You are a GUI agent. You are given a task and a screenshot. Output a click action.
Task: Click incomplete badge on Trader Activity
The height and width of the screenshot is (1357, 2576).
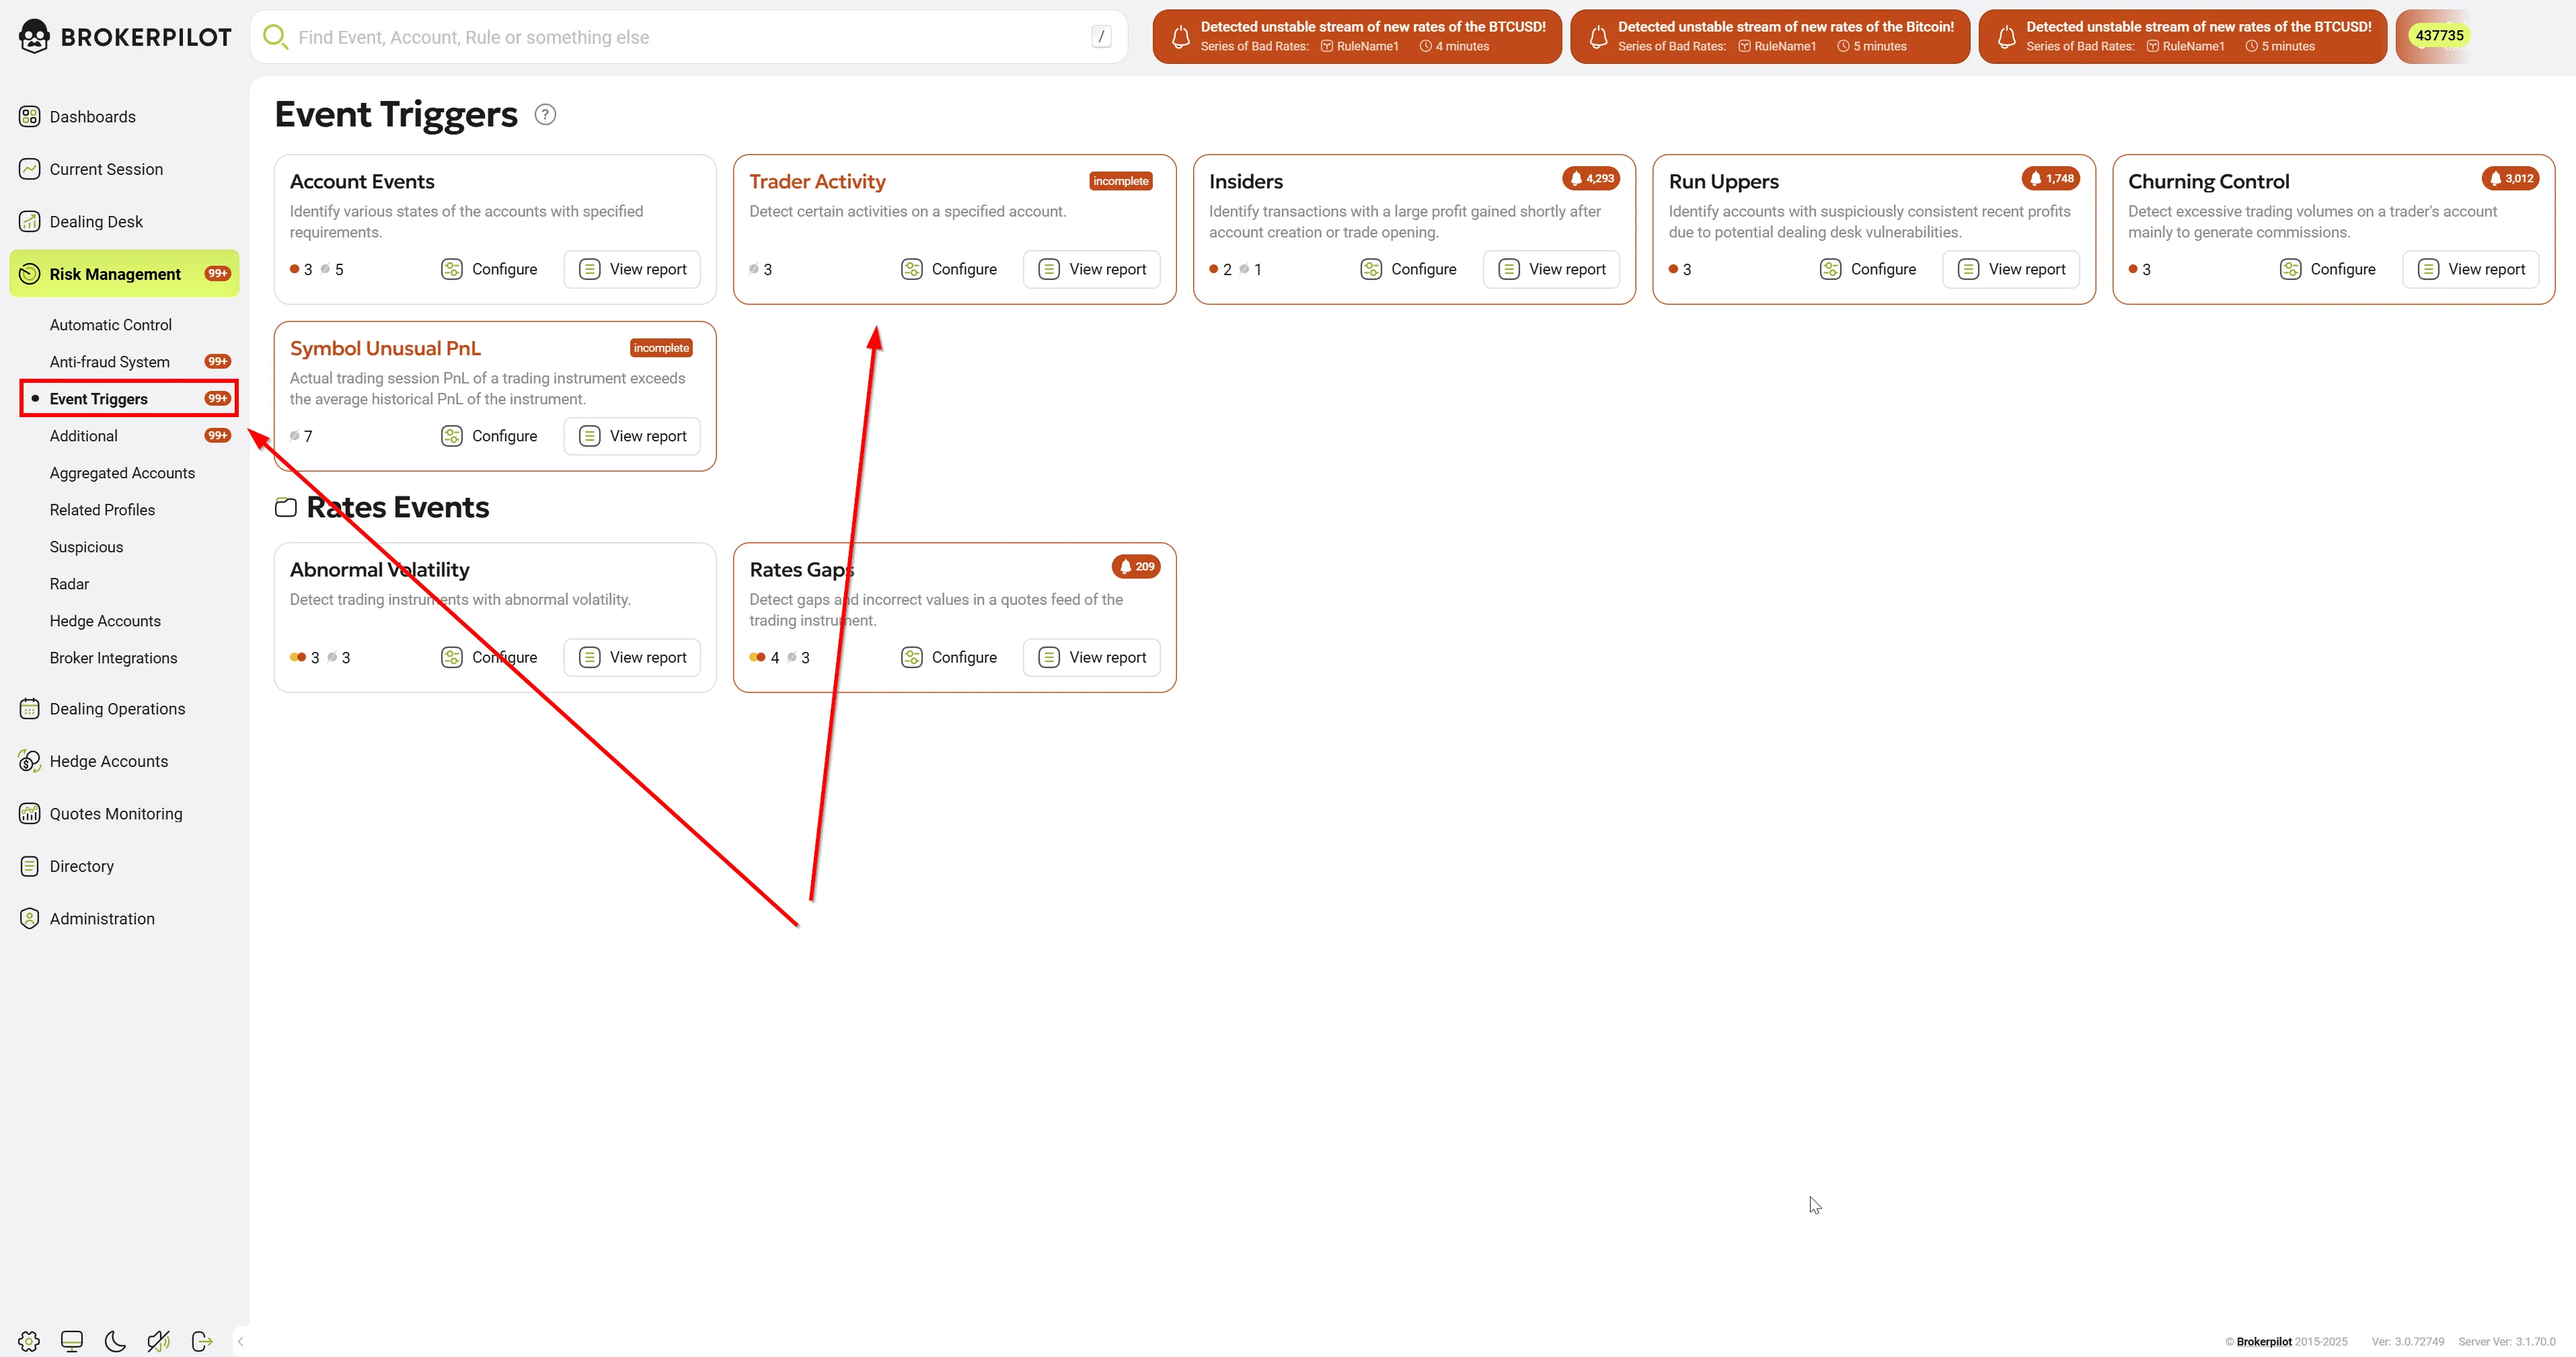[x=1121, y=181]
